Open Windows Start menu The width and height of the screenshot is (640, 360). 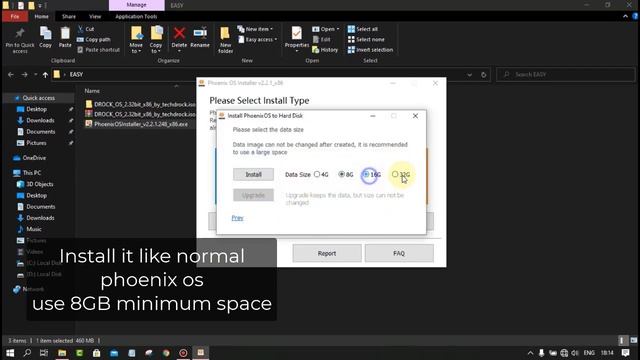coord(10,353)
